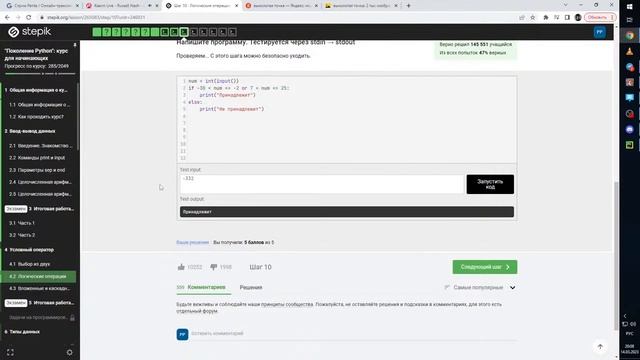Open the PP user avatar menu in the header
This screenshot has width=640, height=360.
coord(600,32)
